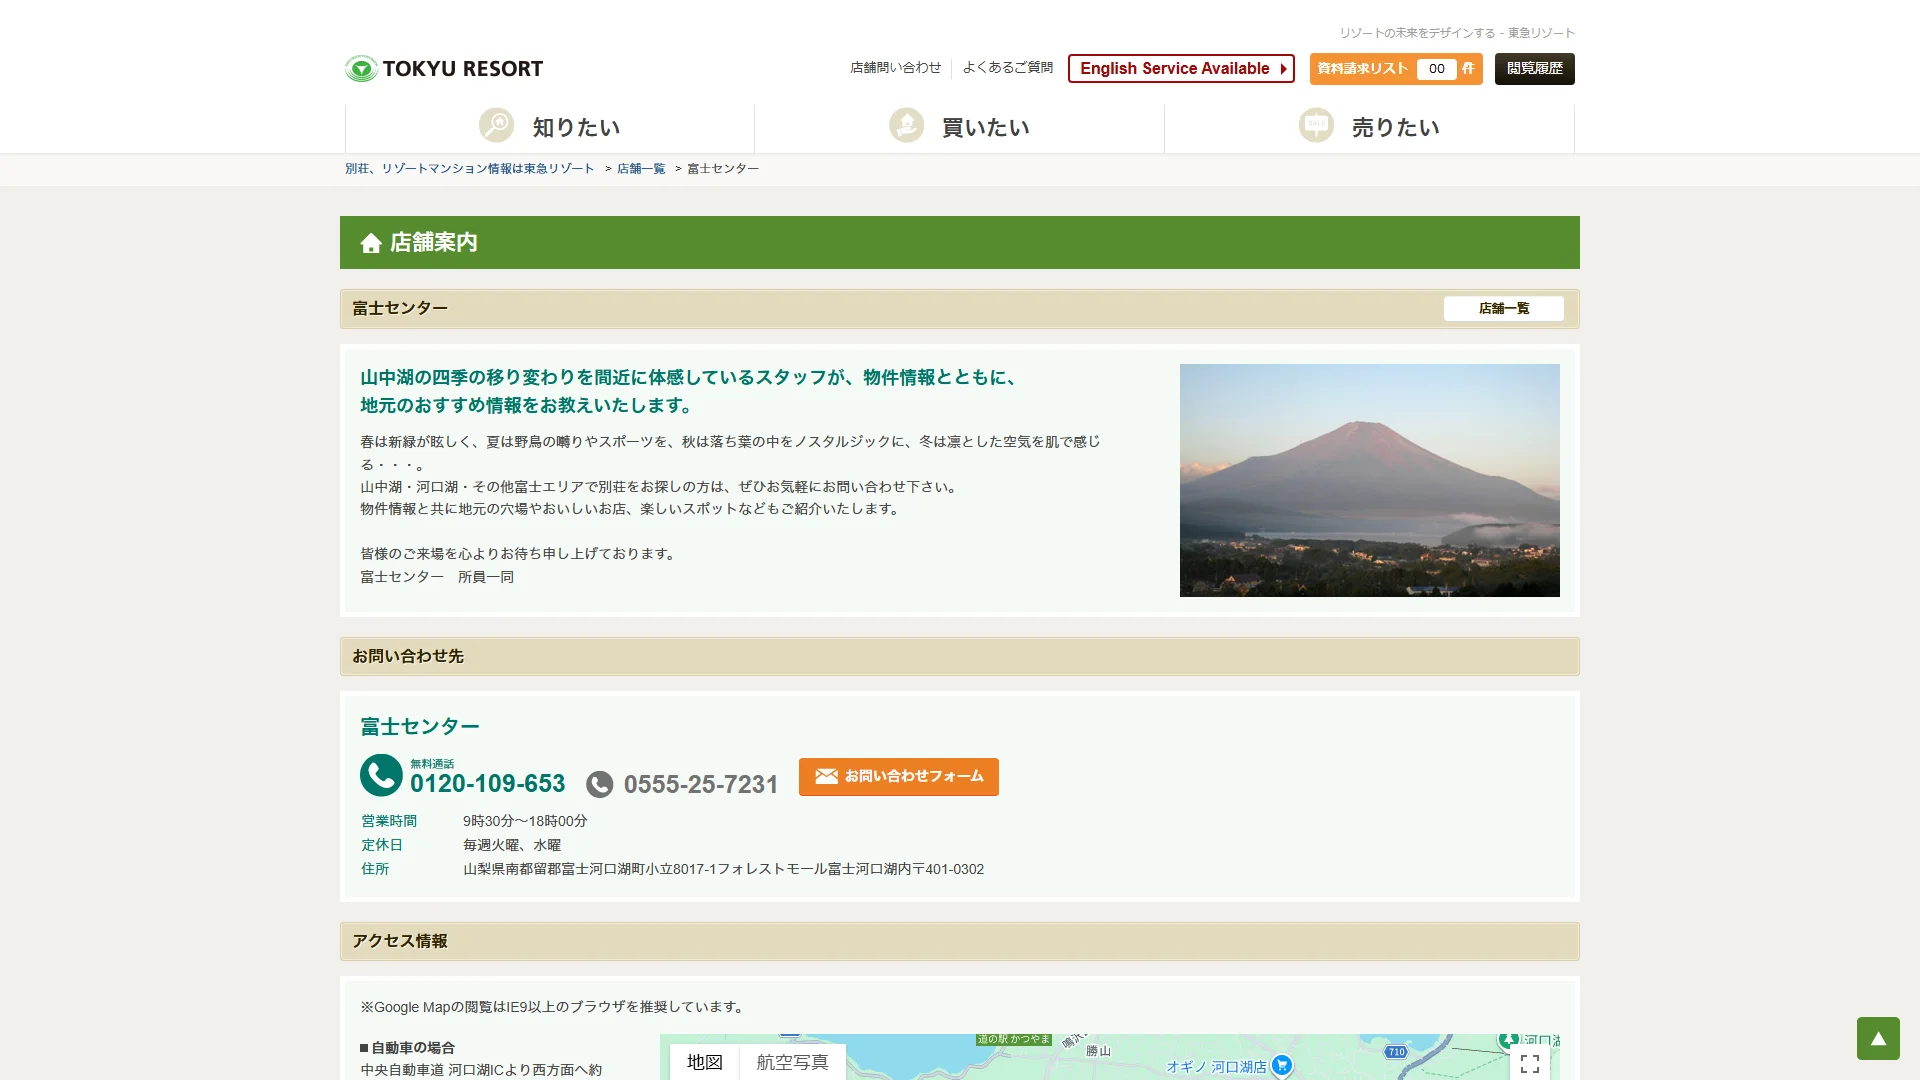Select the 売りたい navigation menu

click(x=1370, y=127)
